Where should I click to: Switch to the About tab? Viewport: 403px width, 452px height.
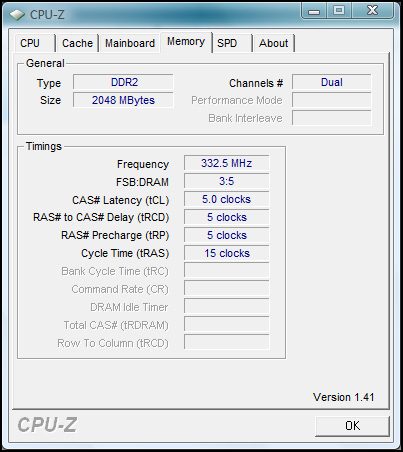pyautogui.click(x=273, y=43)
